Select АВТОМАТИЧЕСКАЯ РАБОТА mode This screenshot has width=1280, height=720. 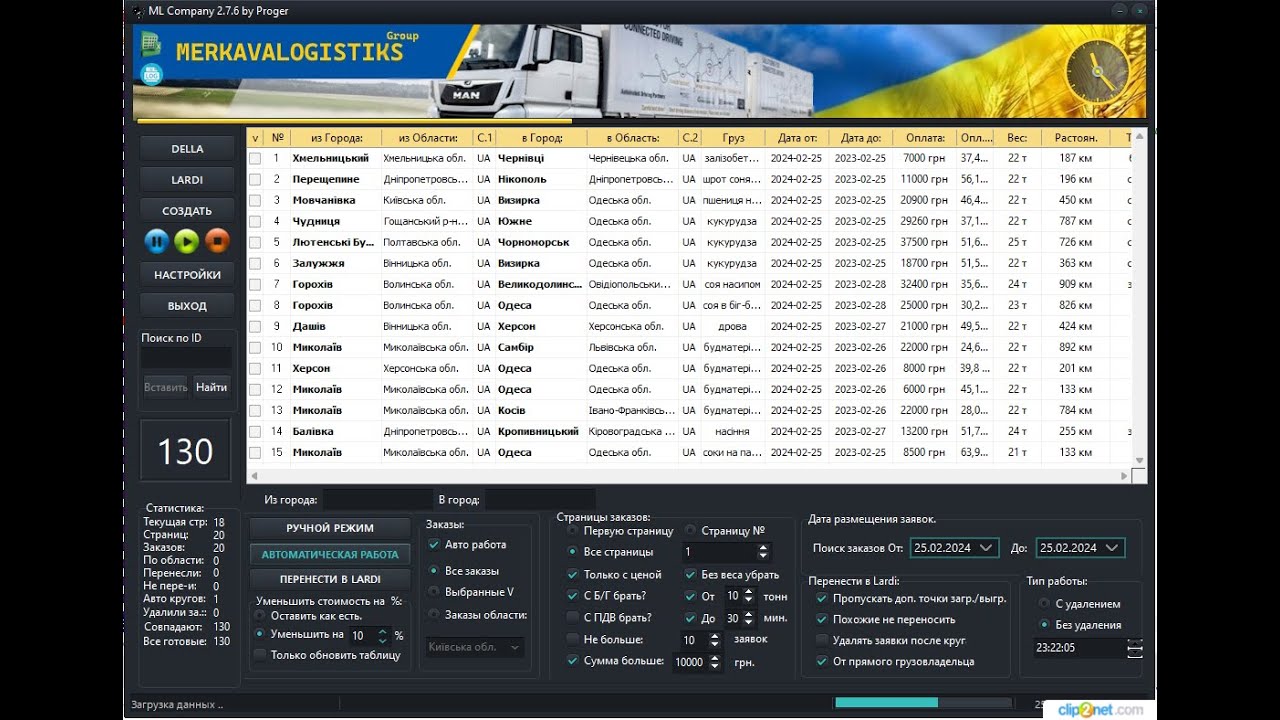click(330, 554)
